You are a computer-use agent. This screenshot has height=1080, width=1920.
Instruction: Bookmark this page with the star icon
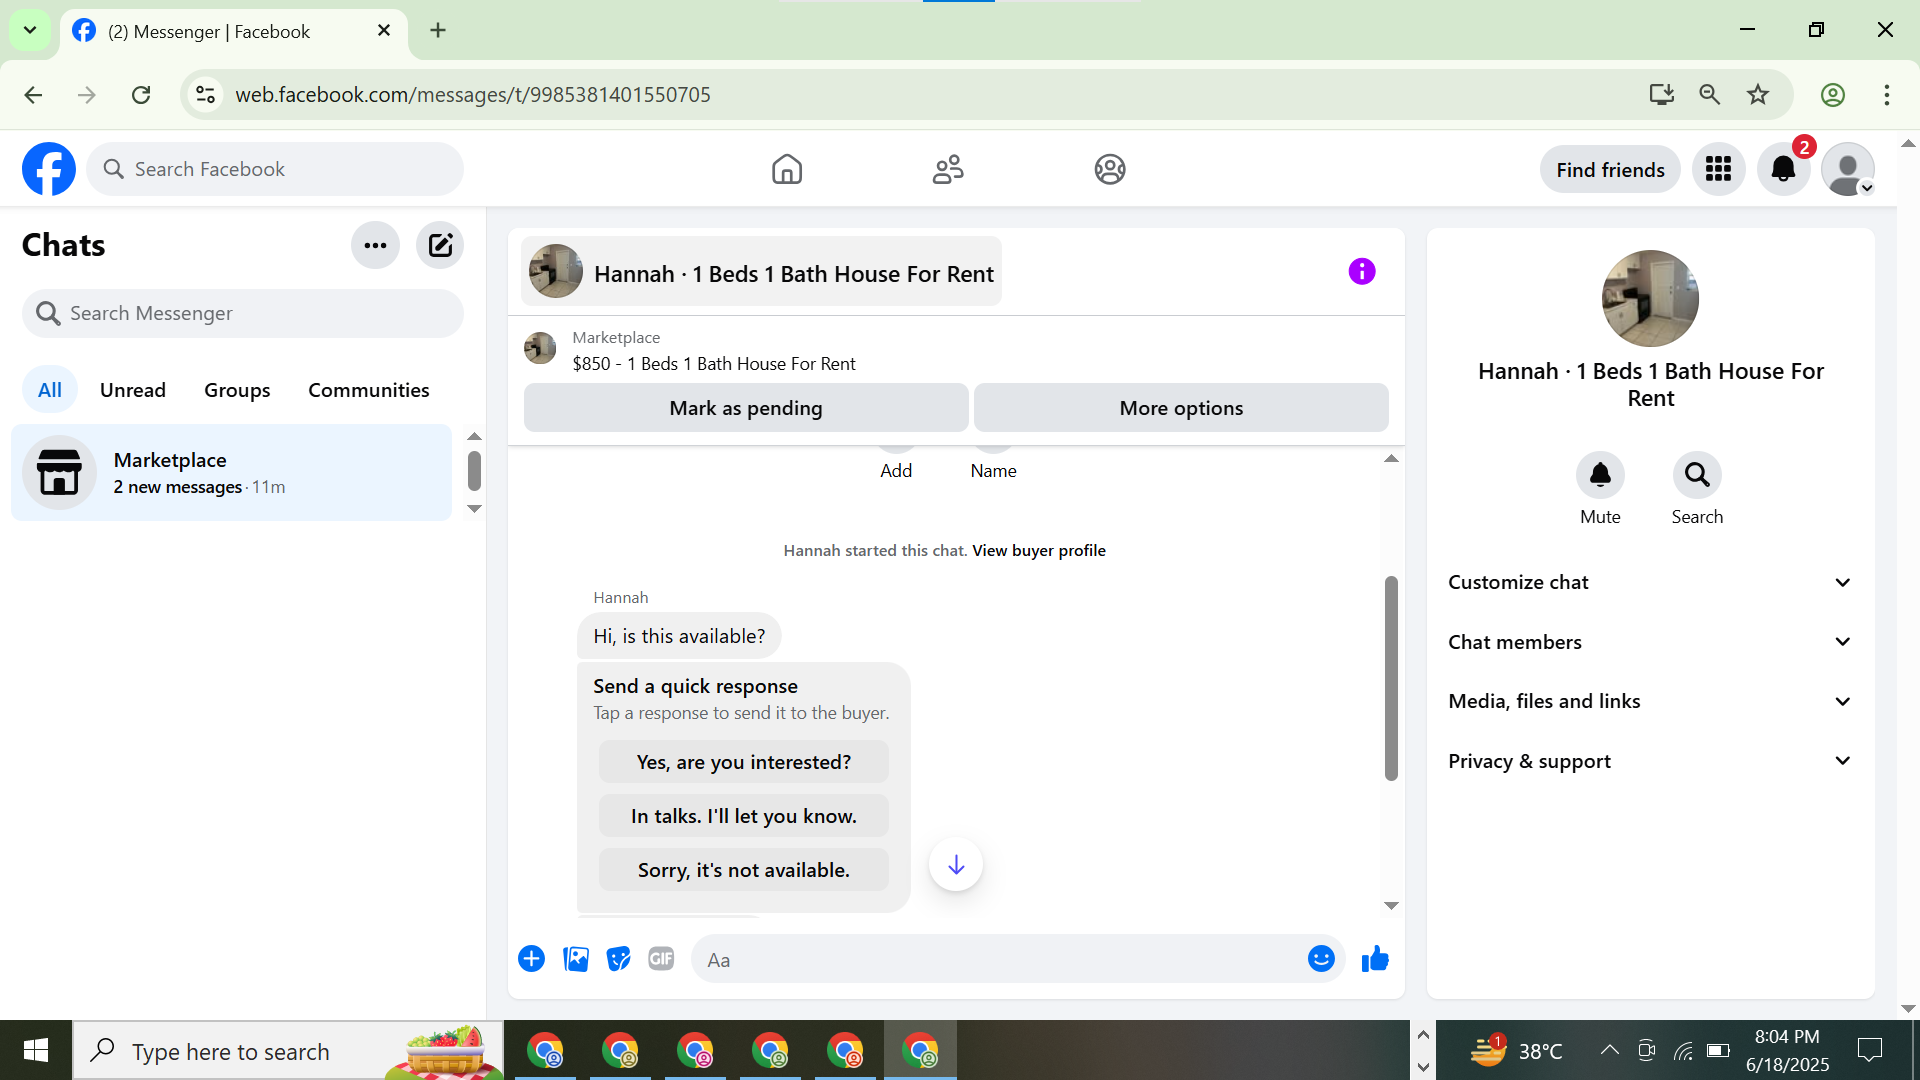click(1758, 95)
